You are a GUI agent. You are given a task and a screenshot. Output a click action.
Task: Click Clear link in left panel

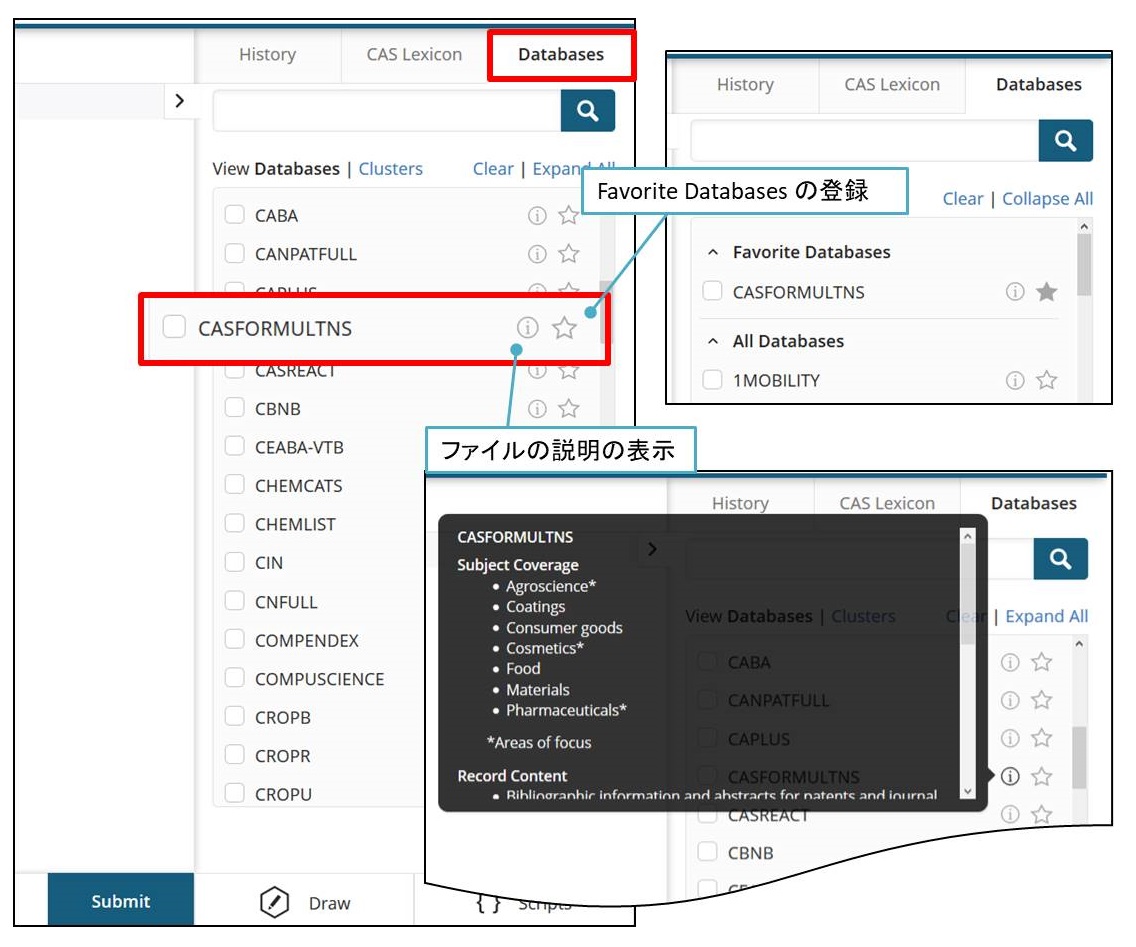click(x=493, y=169)
